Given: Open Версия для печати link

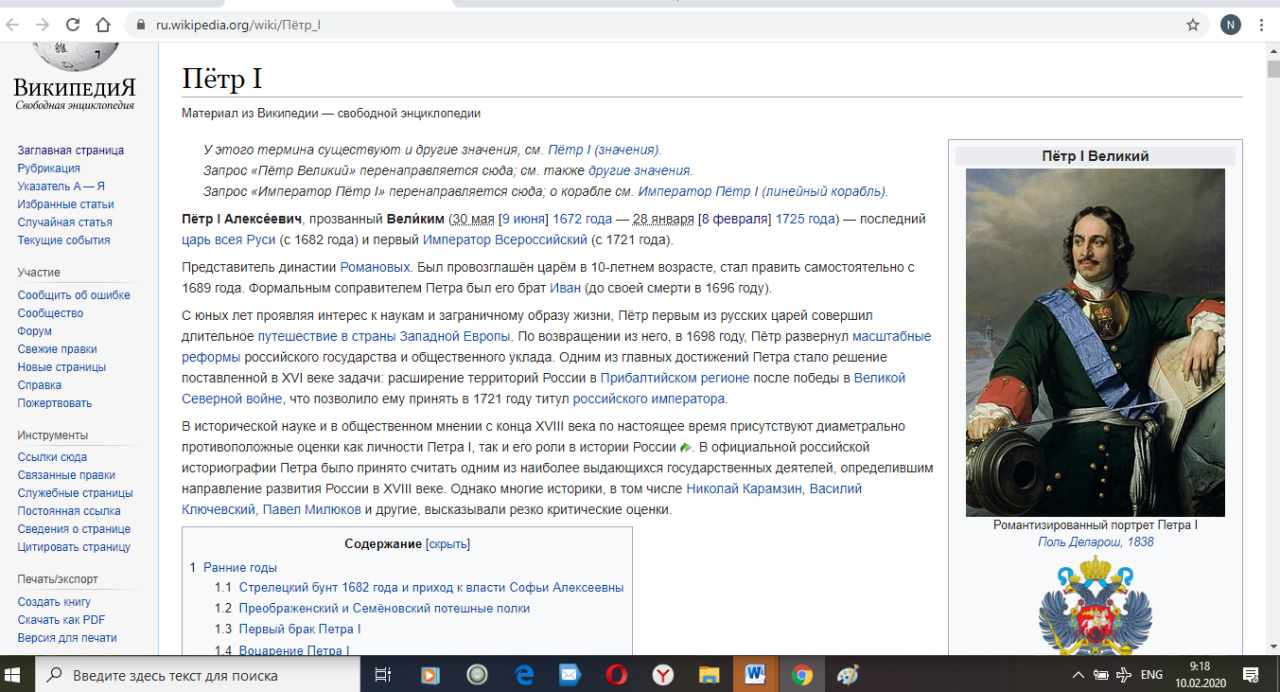Looking at the screenshot, I should coord(67,638).
